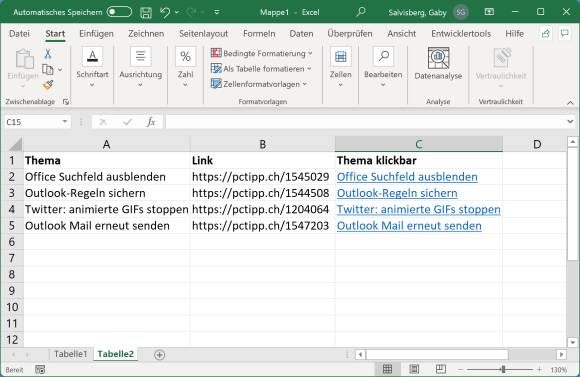Open the Schriftart font group
This screenshot has width=580, height=377.
tap(92, 68)
